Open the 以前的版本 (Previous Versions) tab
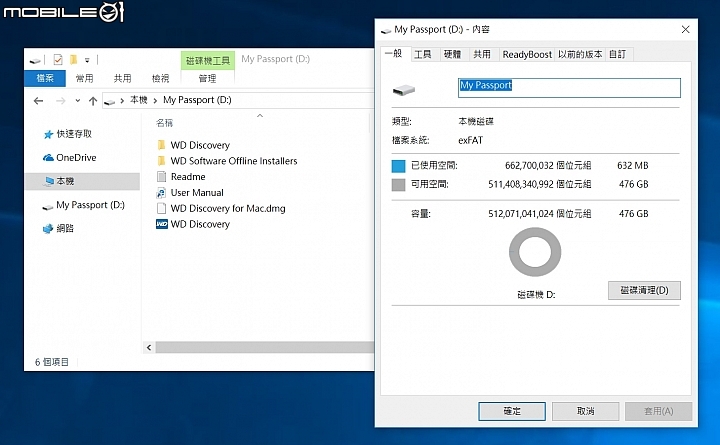This screenshot has width=720, height=445. tap(580, 55)
